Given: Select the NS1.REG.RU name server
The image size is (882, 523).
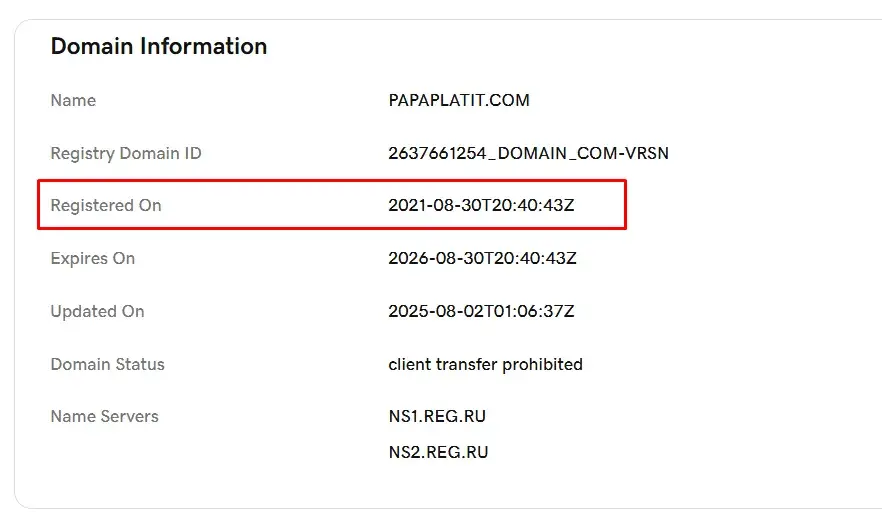Looking at the screenshot, I should [437, 416].
